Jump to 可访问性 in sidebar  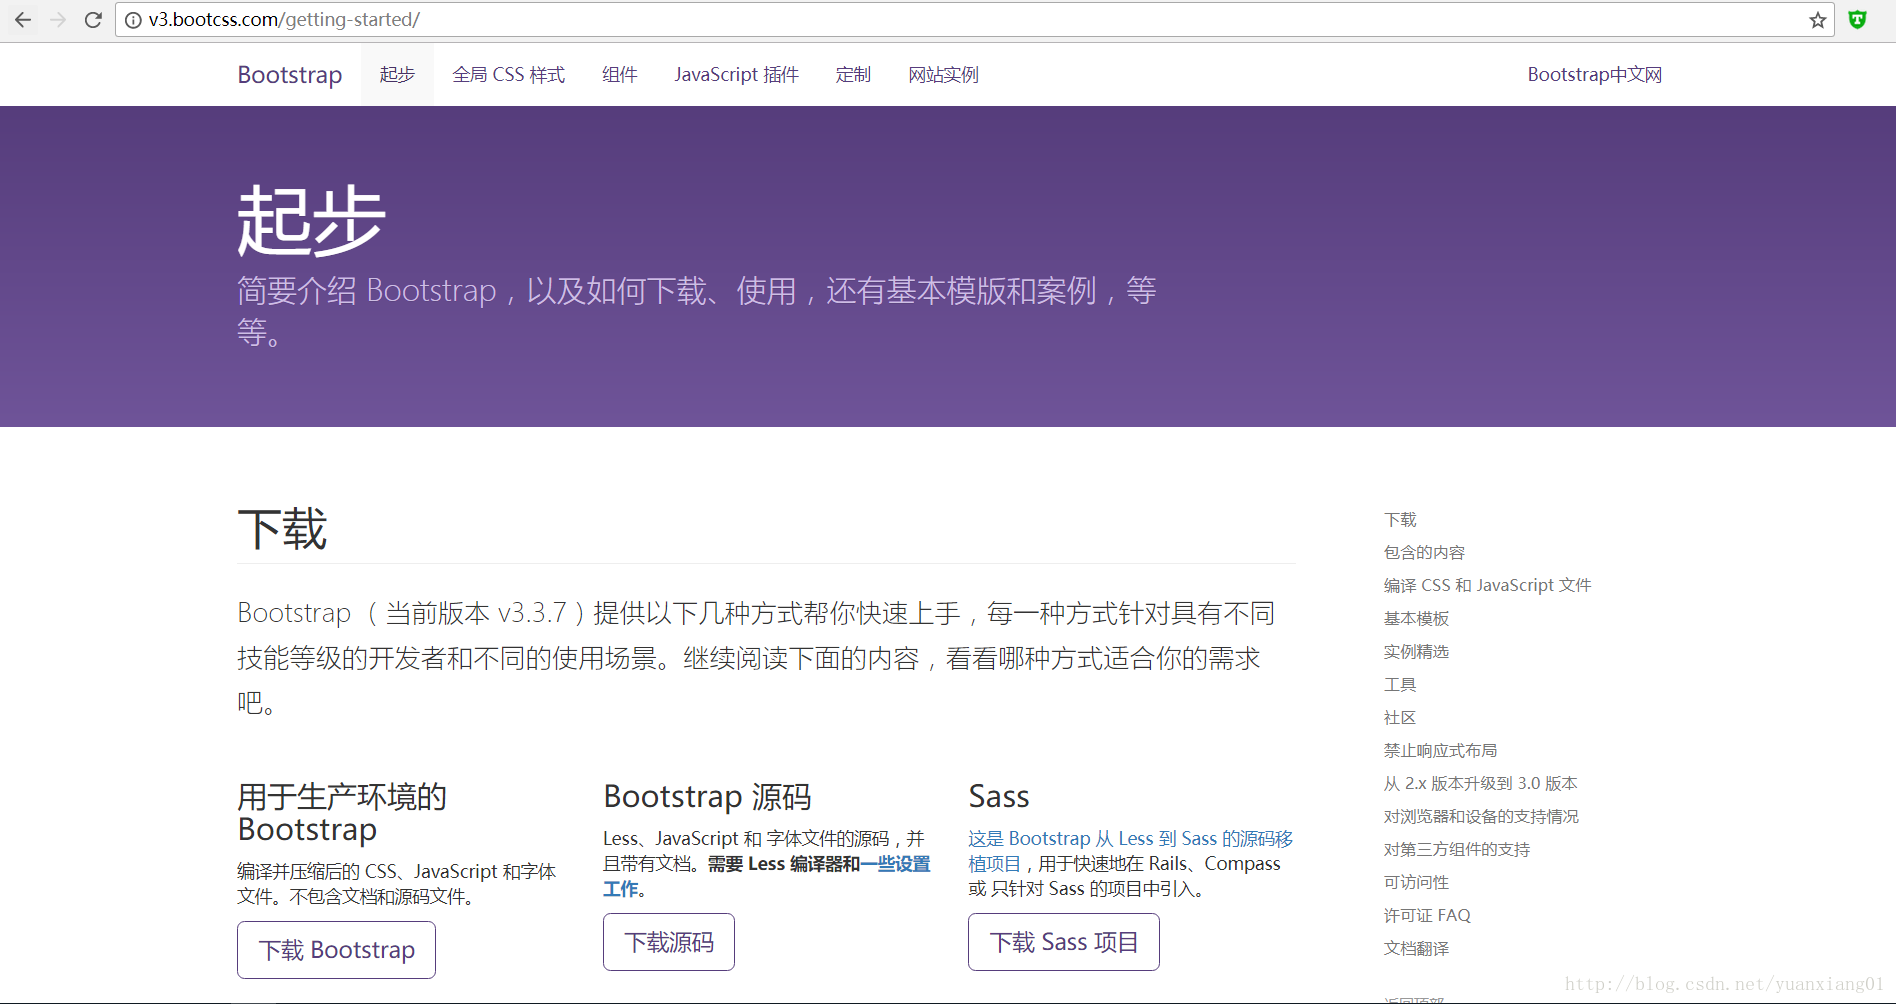1416,883
